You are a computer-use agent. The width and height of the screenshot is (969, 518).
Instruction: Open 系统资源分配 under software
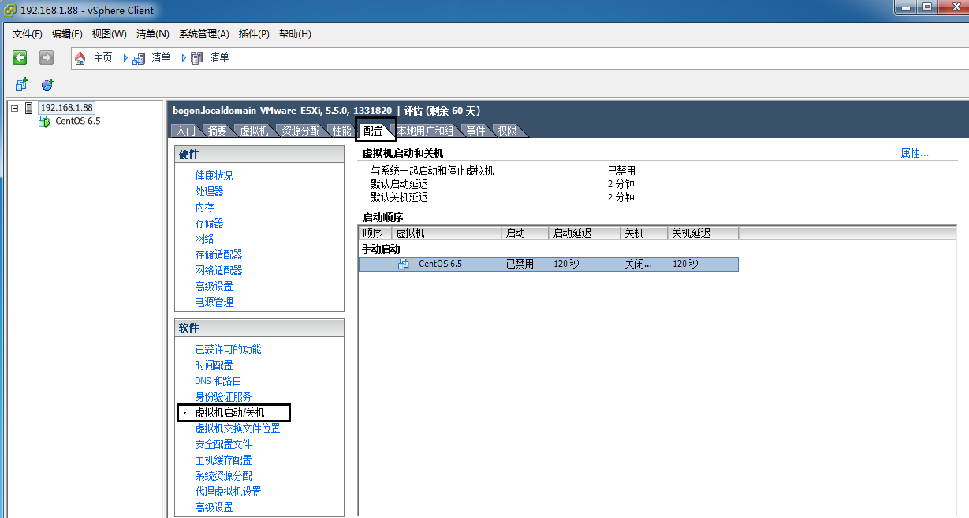224,476
